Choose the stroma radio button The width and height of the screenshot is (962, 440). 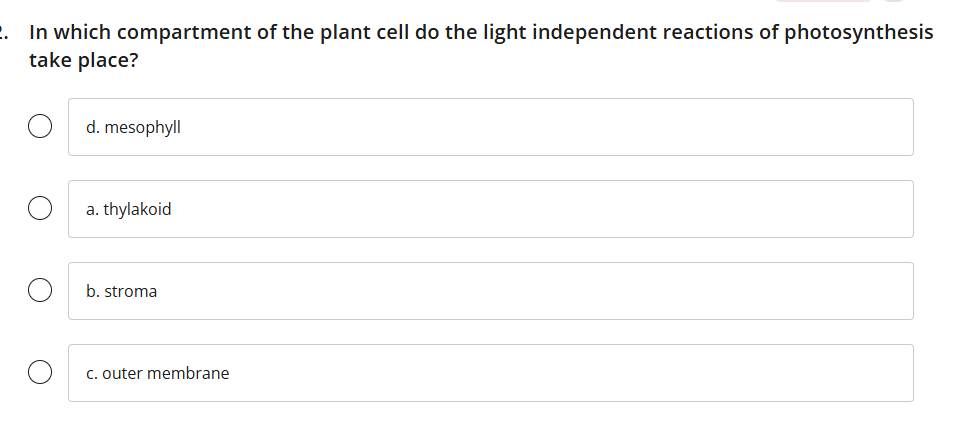click(x=39, y=291)
